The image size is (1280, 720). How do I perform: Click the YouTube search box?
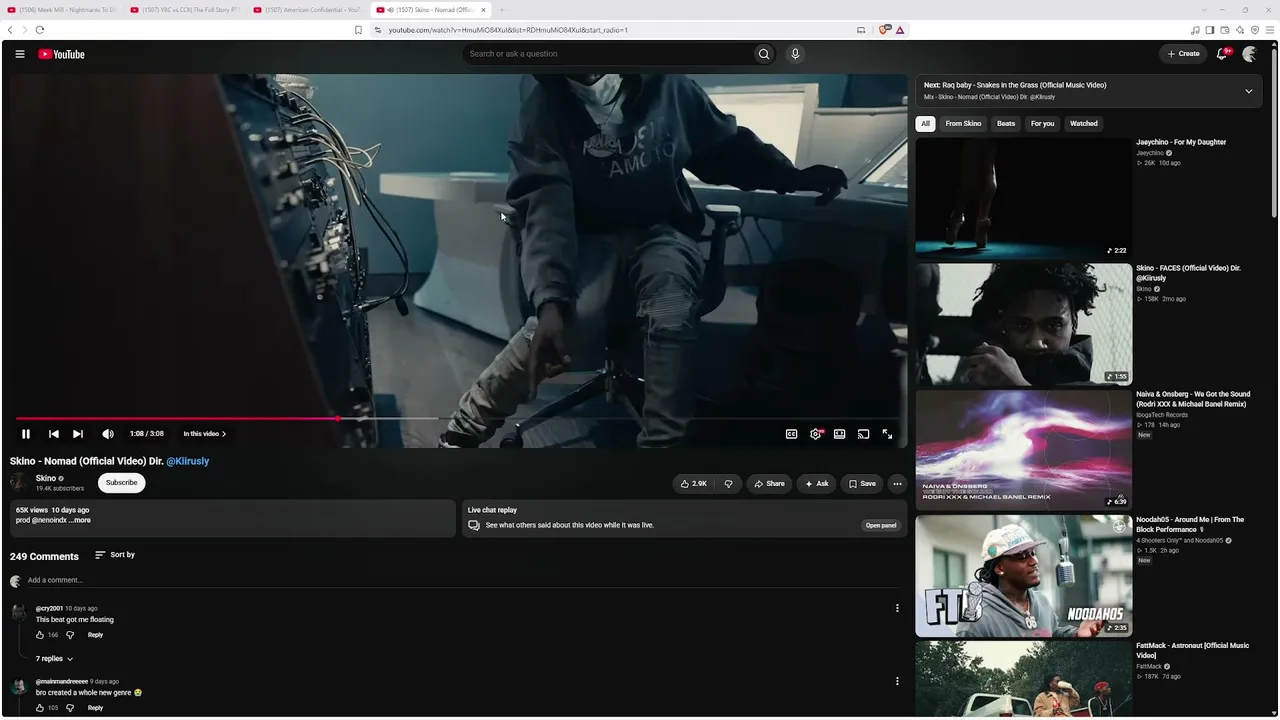607,54
